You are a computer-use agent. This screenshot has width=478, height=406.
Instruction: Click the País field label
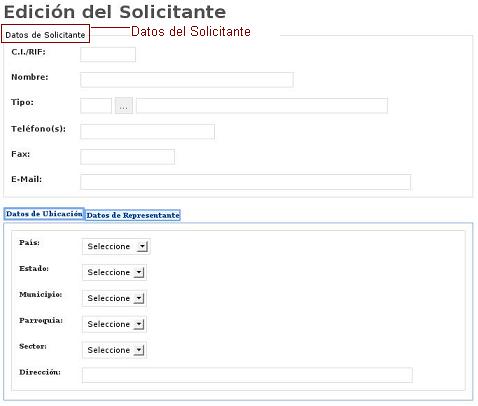[x=29, y=243]
